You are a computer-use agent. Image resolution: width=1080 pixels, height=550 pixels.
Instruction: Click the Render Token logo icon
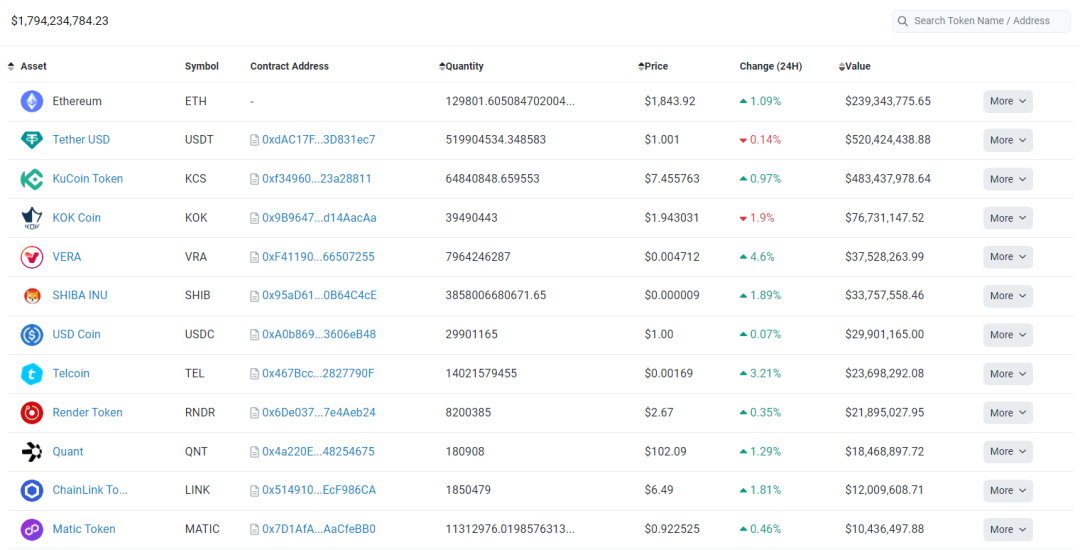32,412
